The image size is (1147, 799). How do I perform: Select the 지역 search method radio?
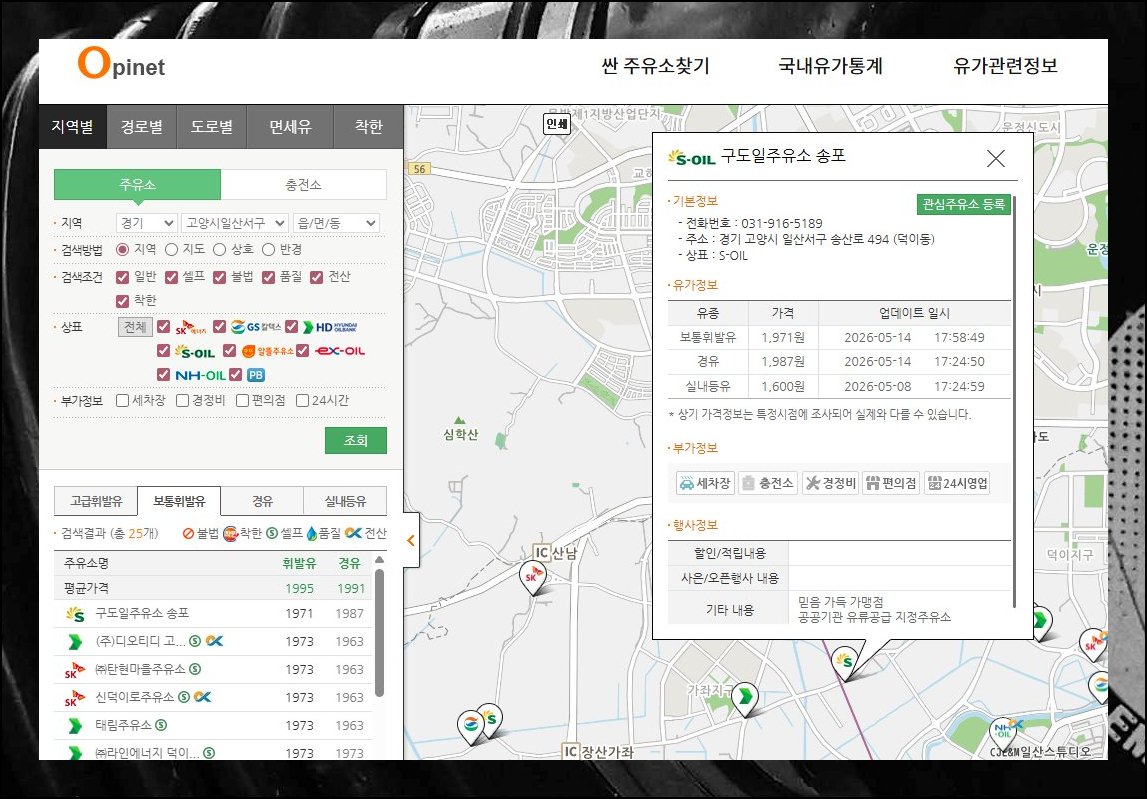coord(122,250)
